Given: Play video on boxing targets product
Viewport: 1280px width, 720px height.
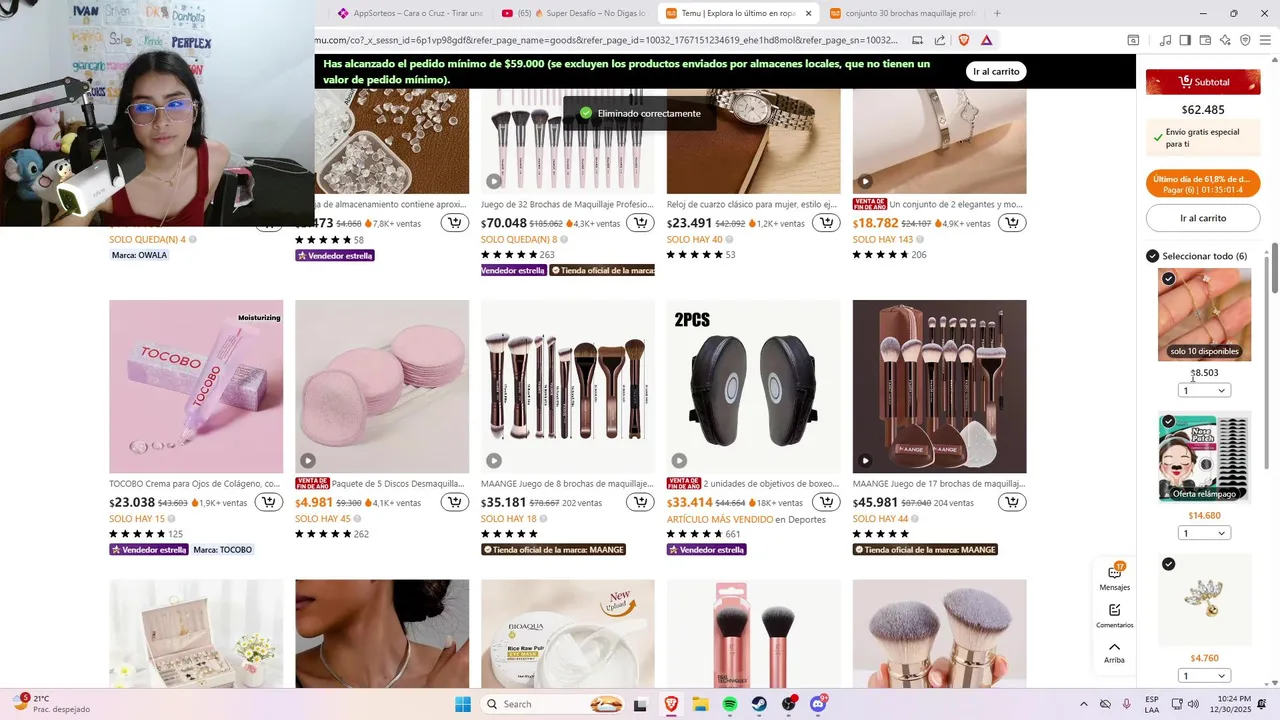Looking at the screenshot, I should tap(679, 461).
